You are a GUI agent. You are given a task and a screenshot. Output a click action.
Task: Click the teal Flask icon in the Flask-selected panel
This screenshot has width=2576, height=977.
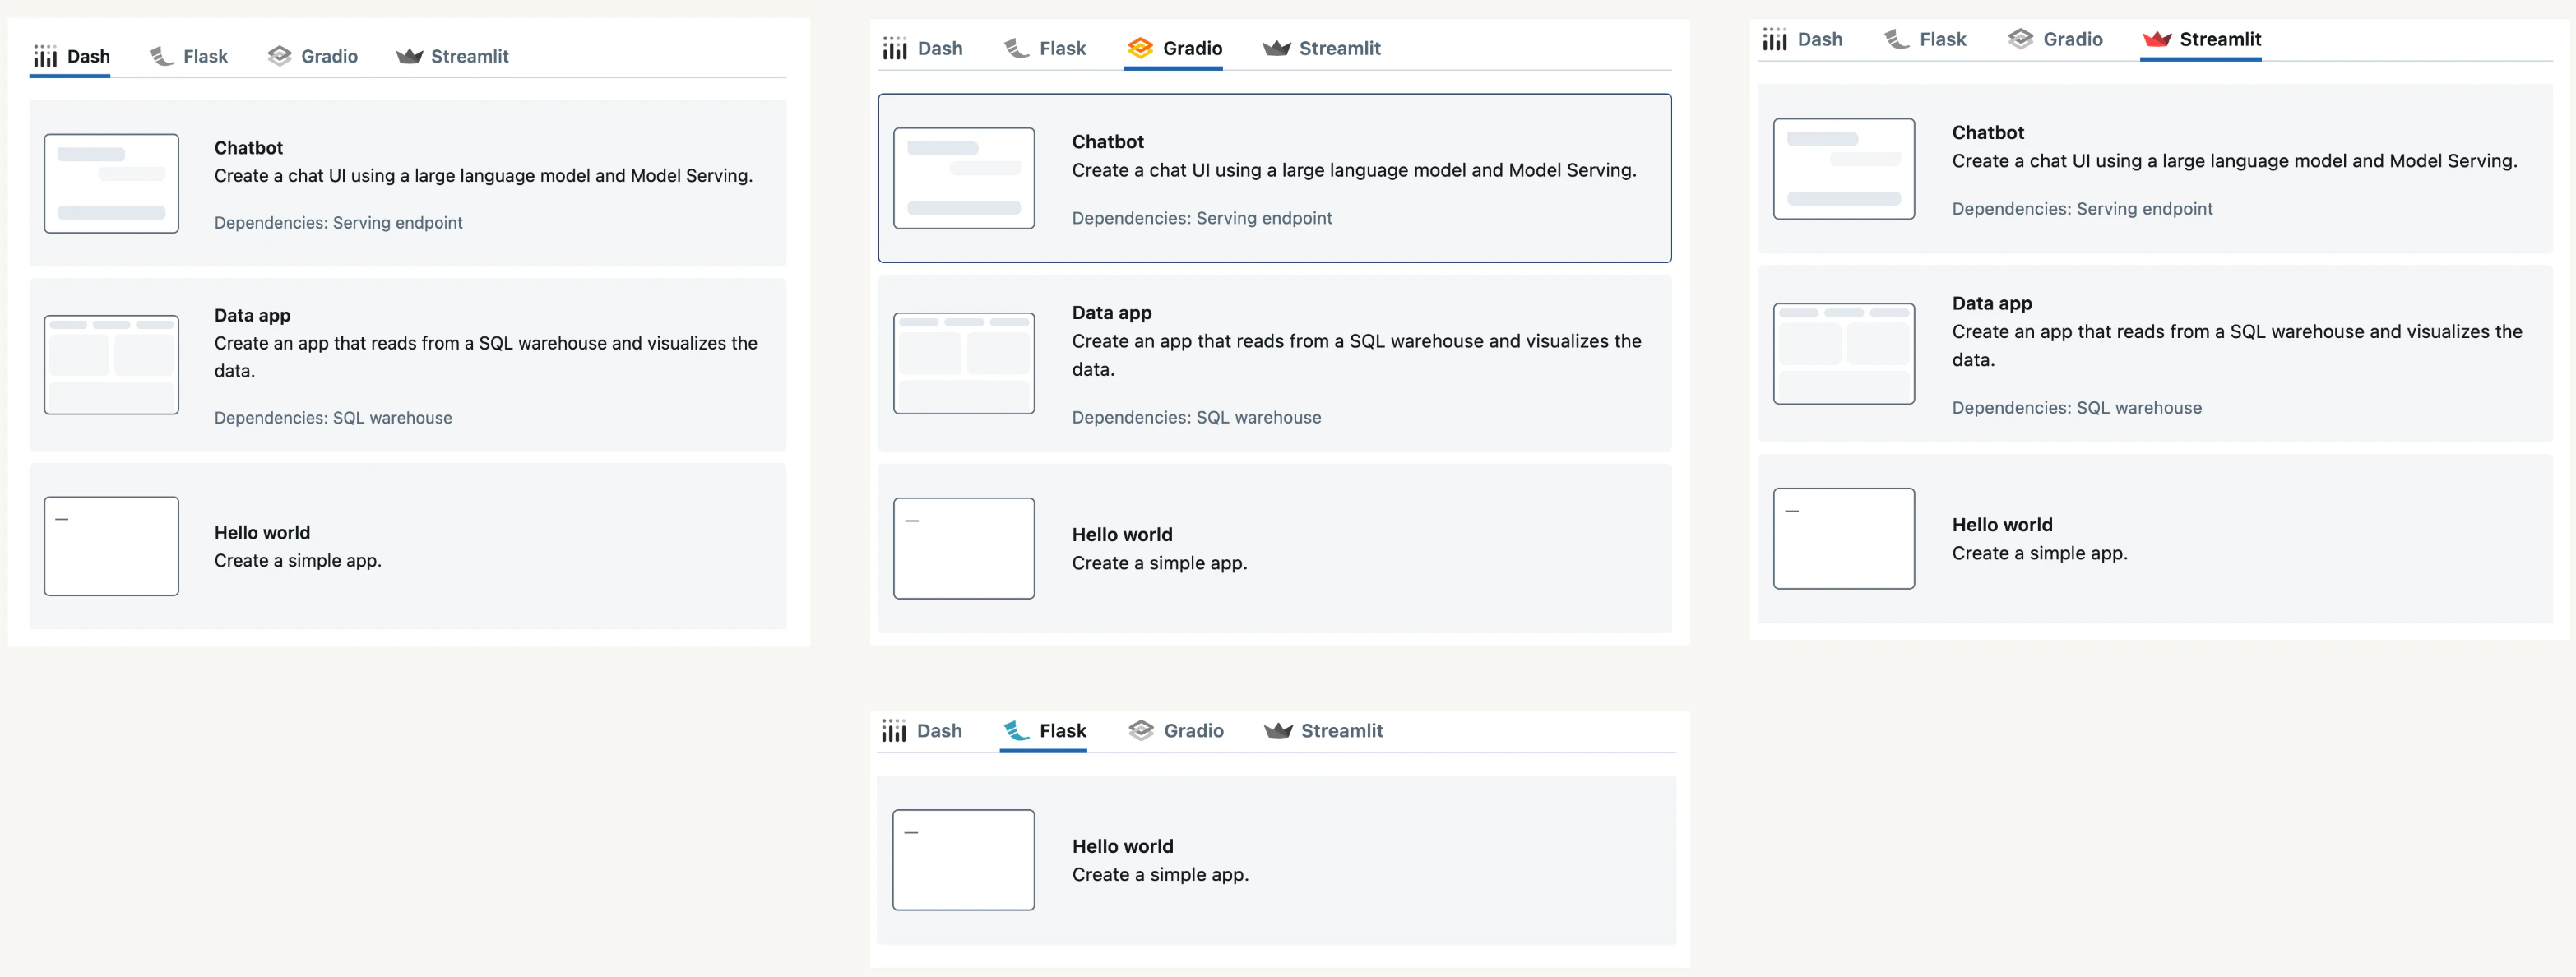click(1017, 731)
